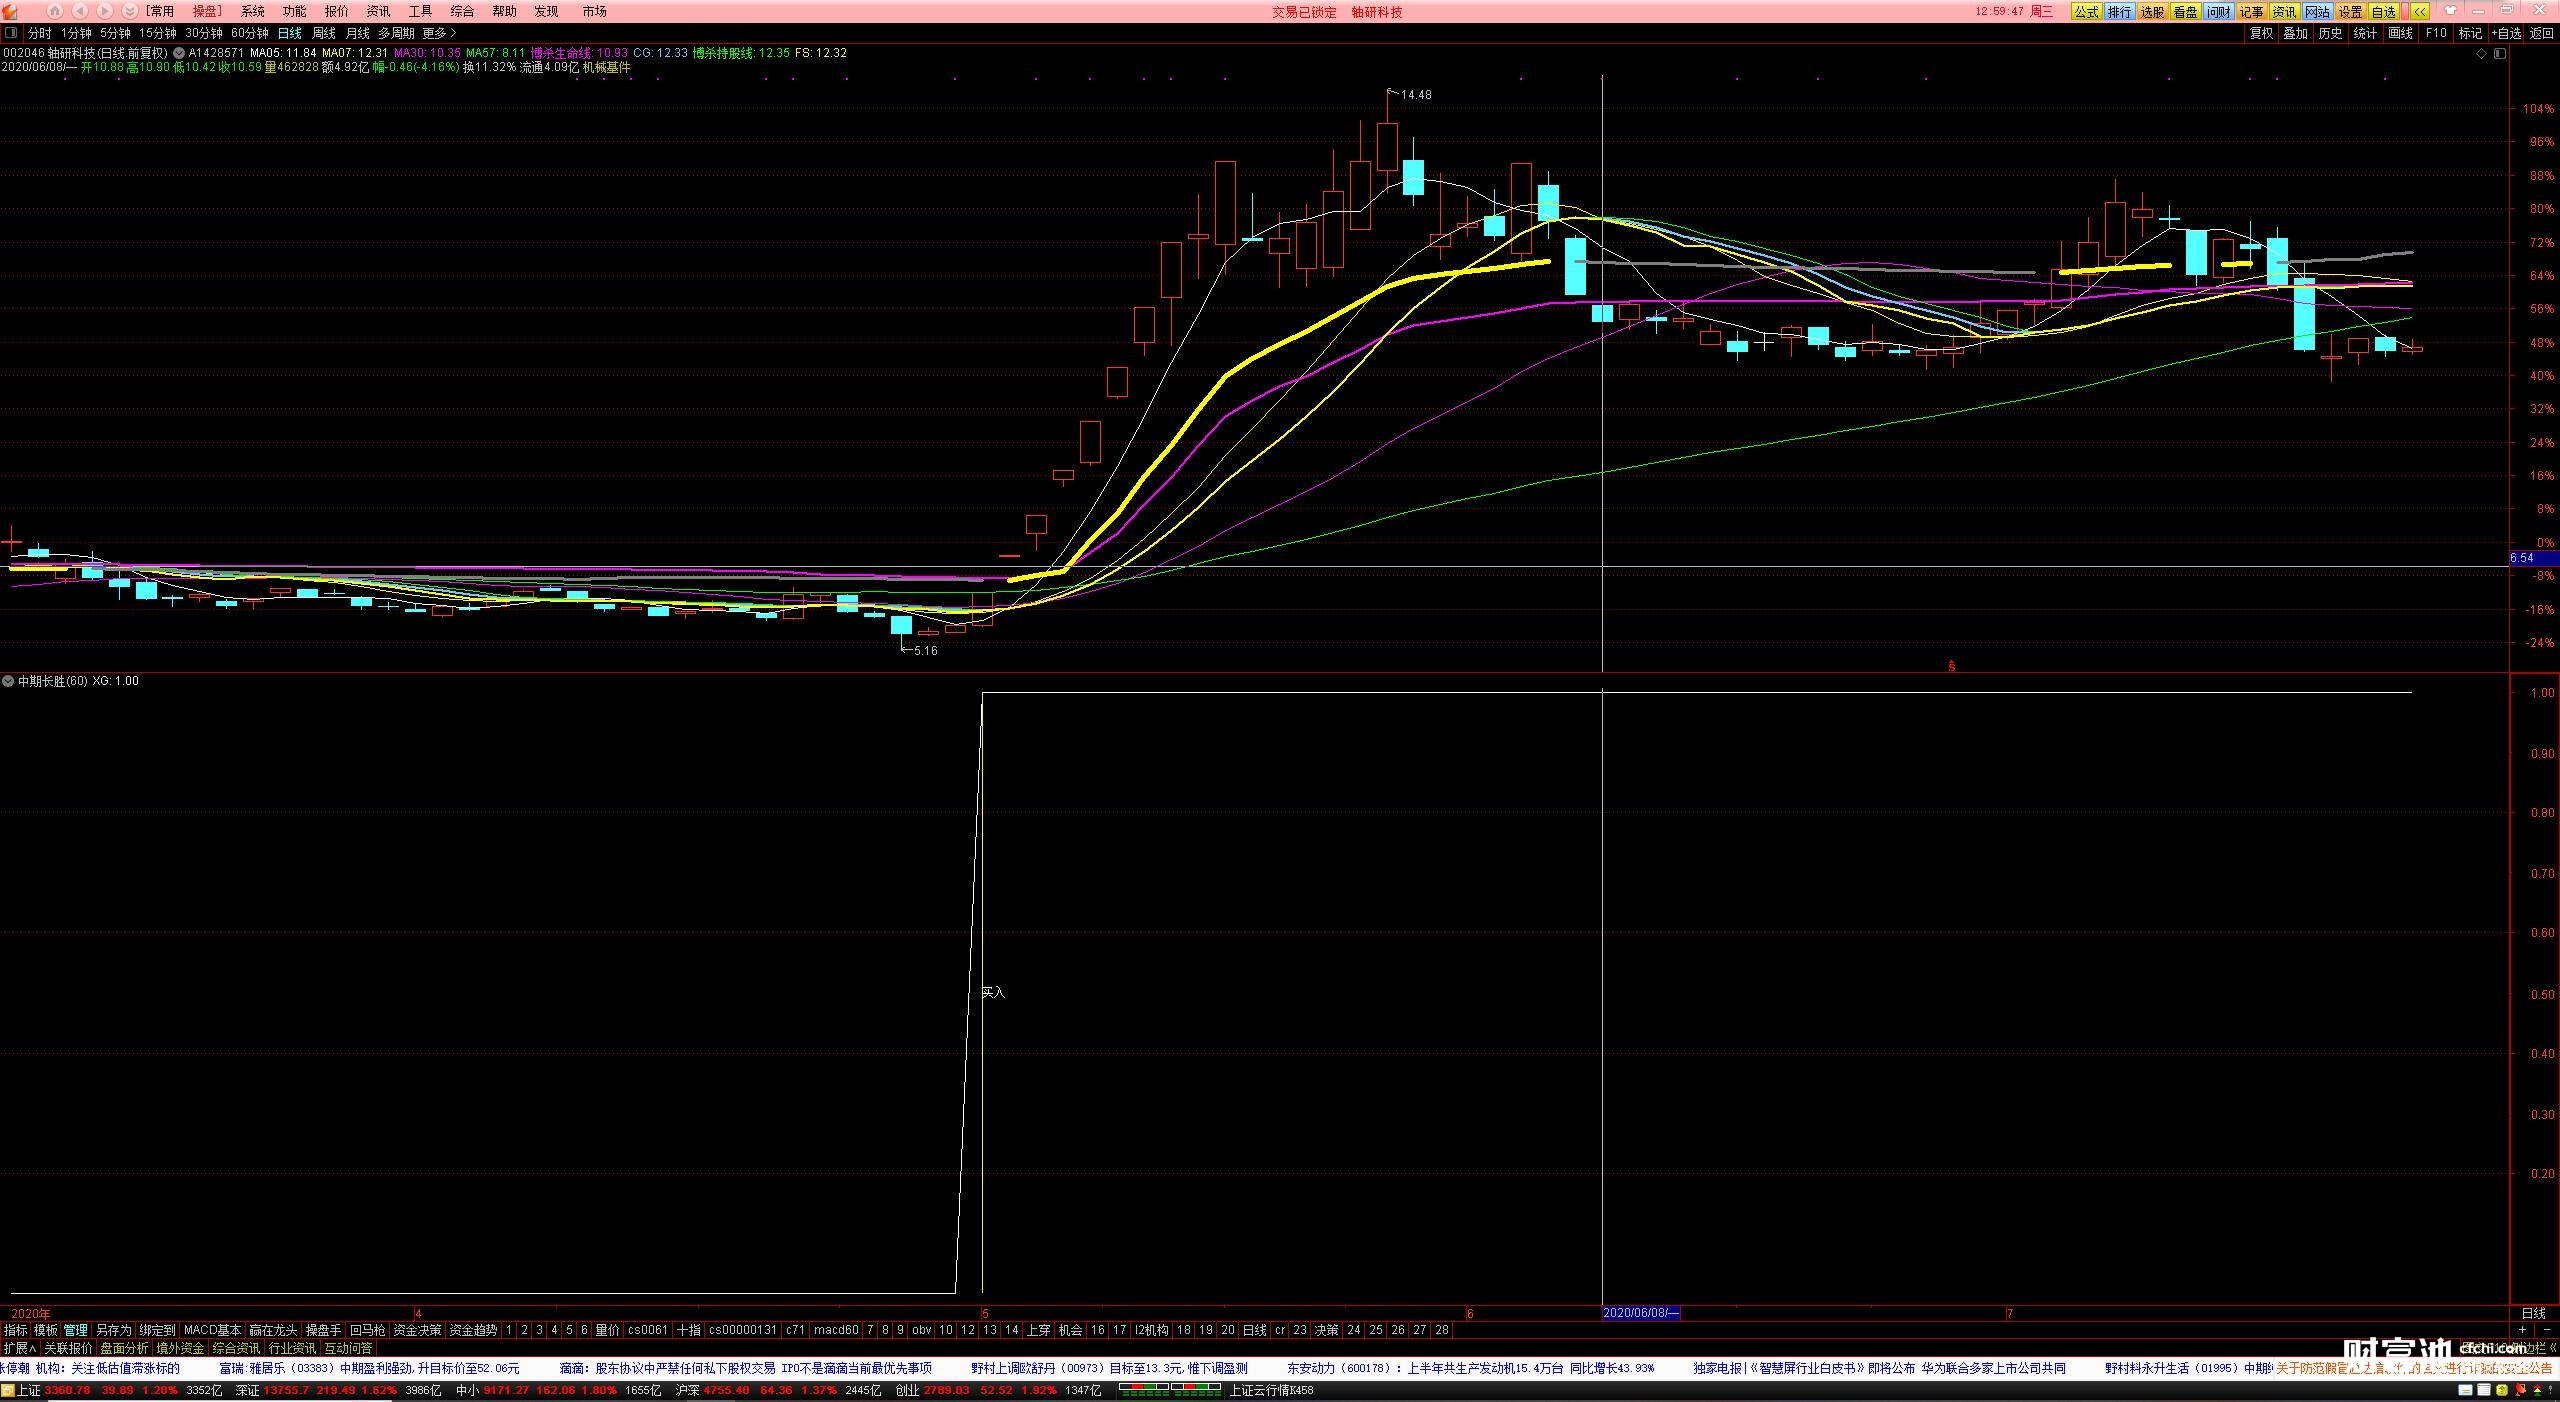2560x1402 pixels.
Task: Toggle the 叠加 overlay option
Action: (x=2296, y=33)
